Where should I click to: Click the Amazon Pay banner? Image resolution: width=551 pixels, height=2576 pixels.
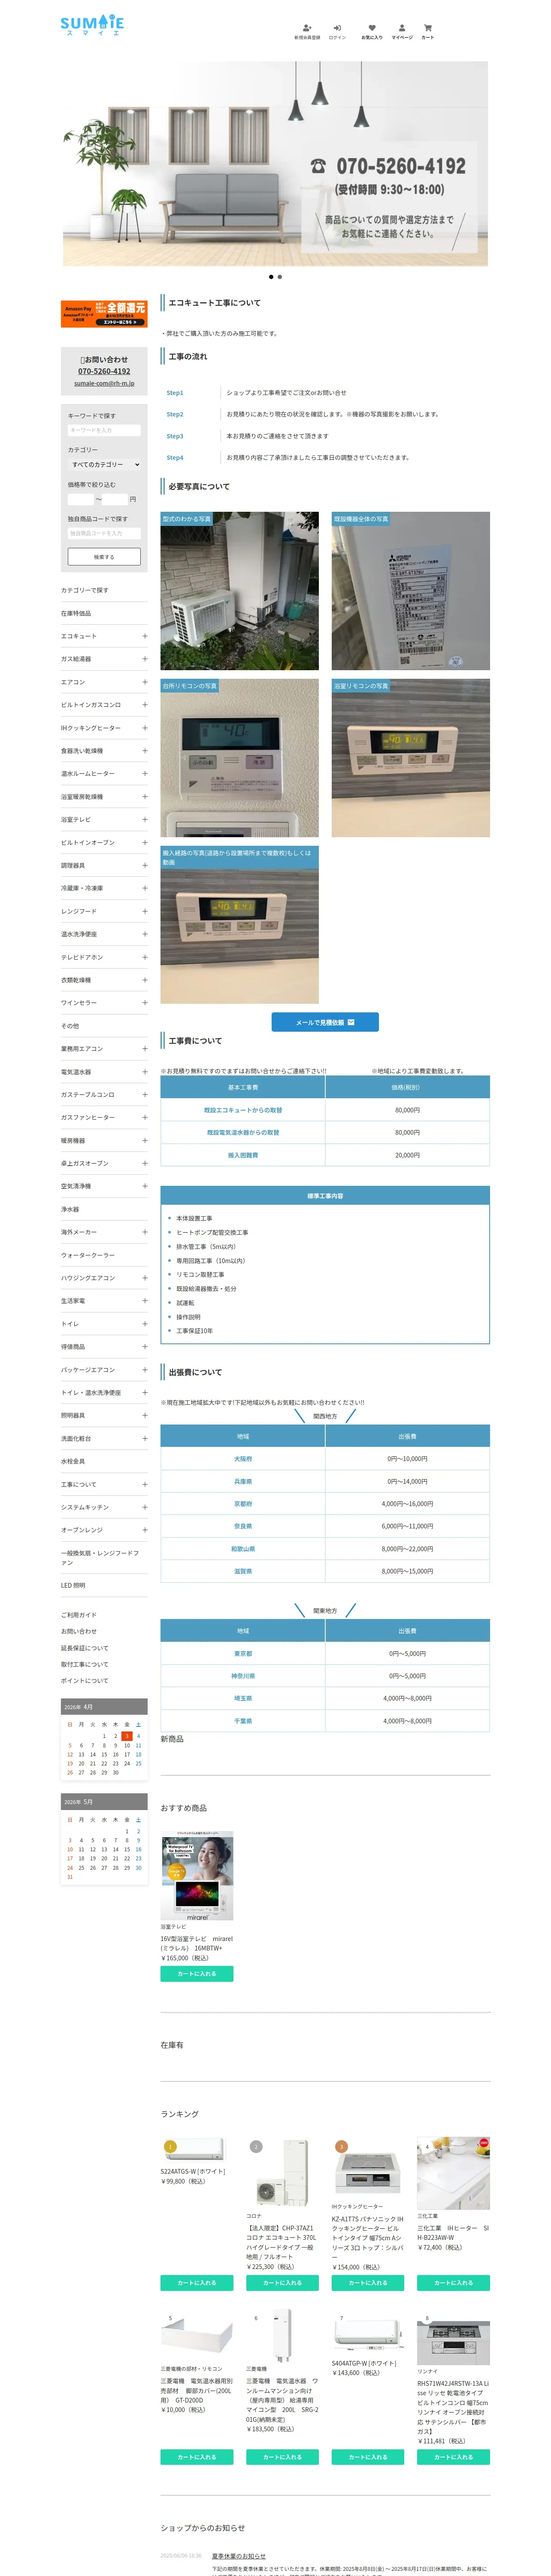(104, 314)
